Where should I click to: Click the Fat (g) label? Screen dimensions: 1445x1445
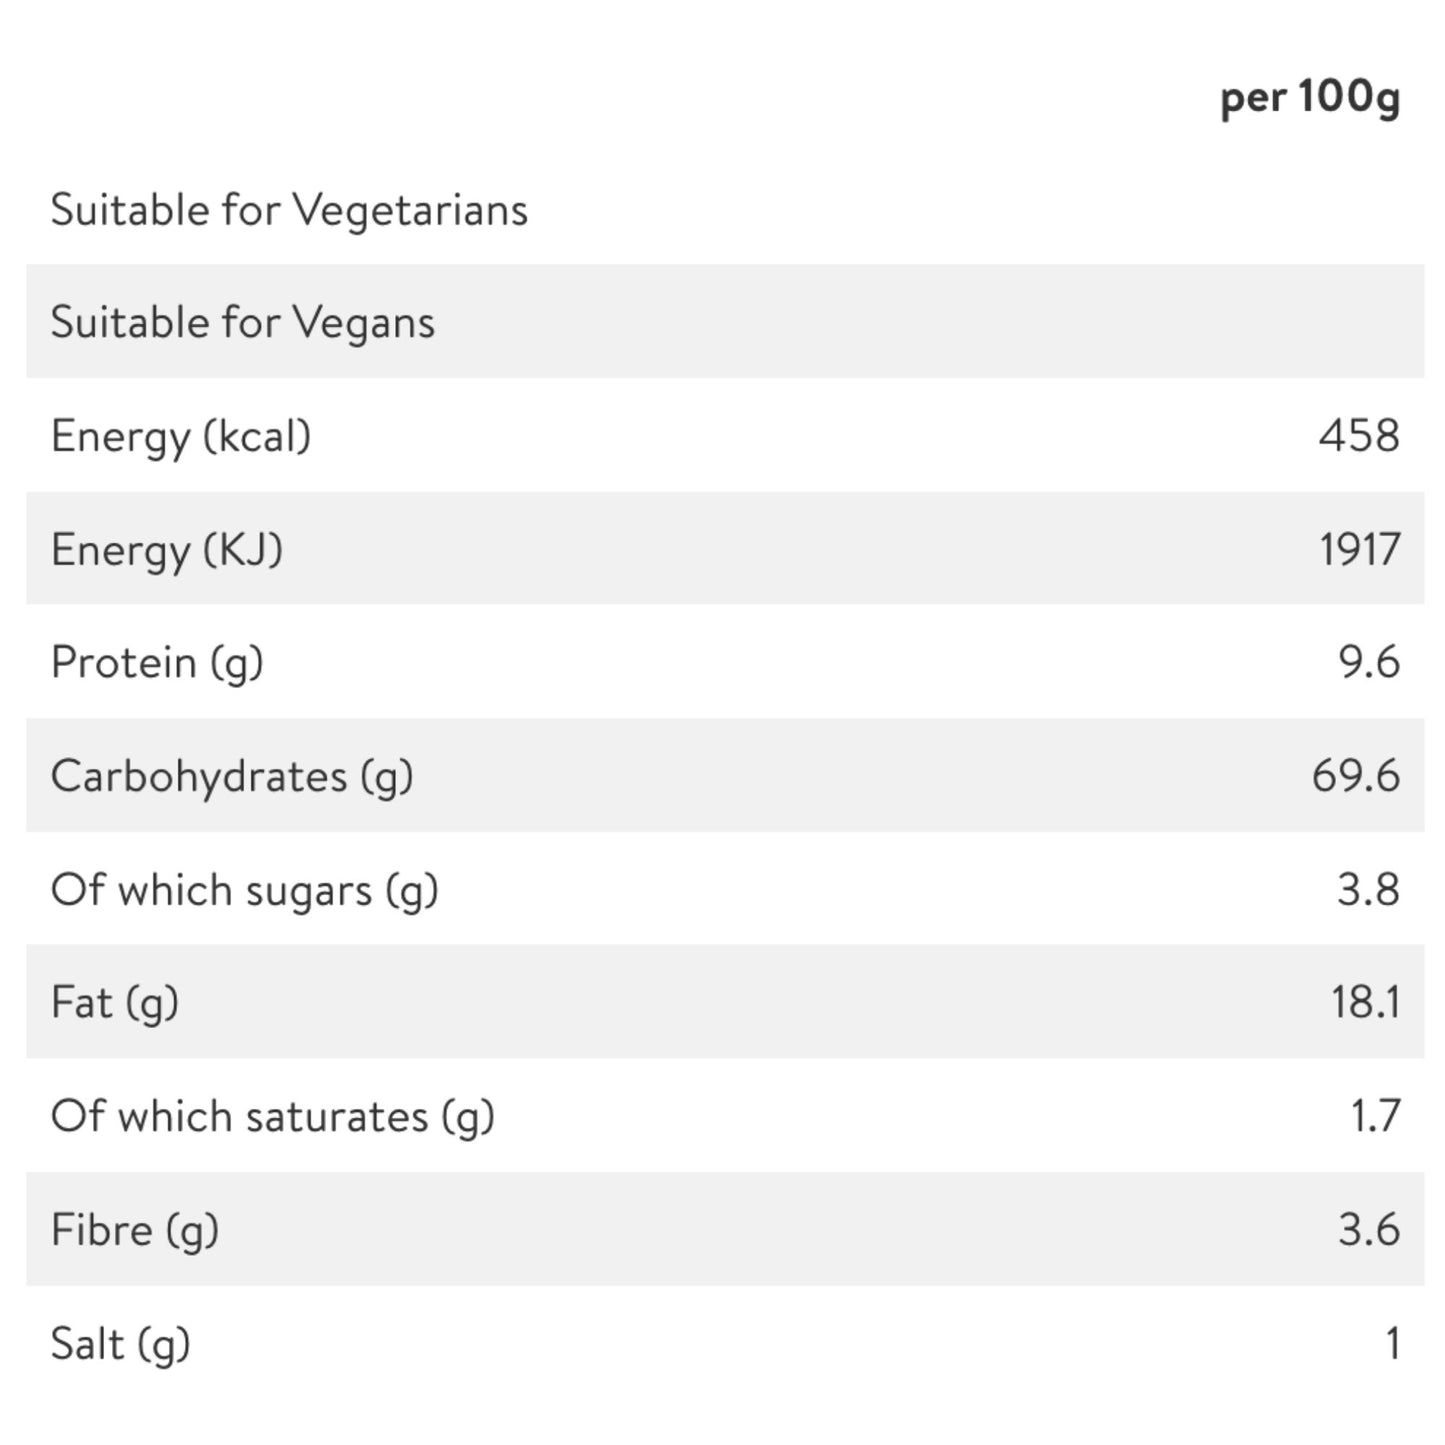115,1003
